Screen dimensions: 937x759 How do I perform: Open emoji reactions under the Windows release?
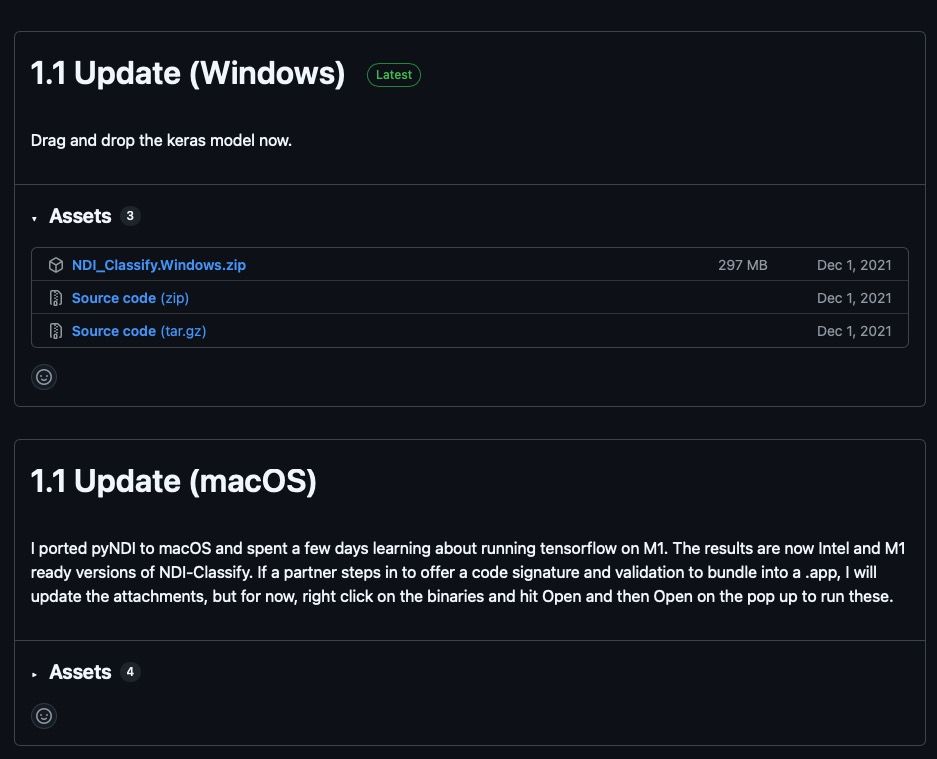point(44,377)
